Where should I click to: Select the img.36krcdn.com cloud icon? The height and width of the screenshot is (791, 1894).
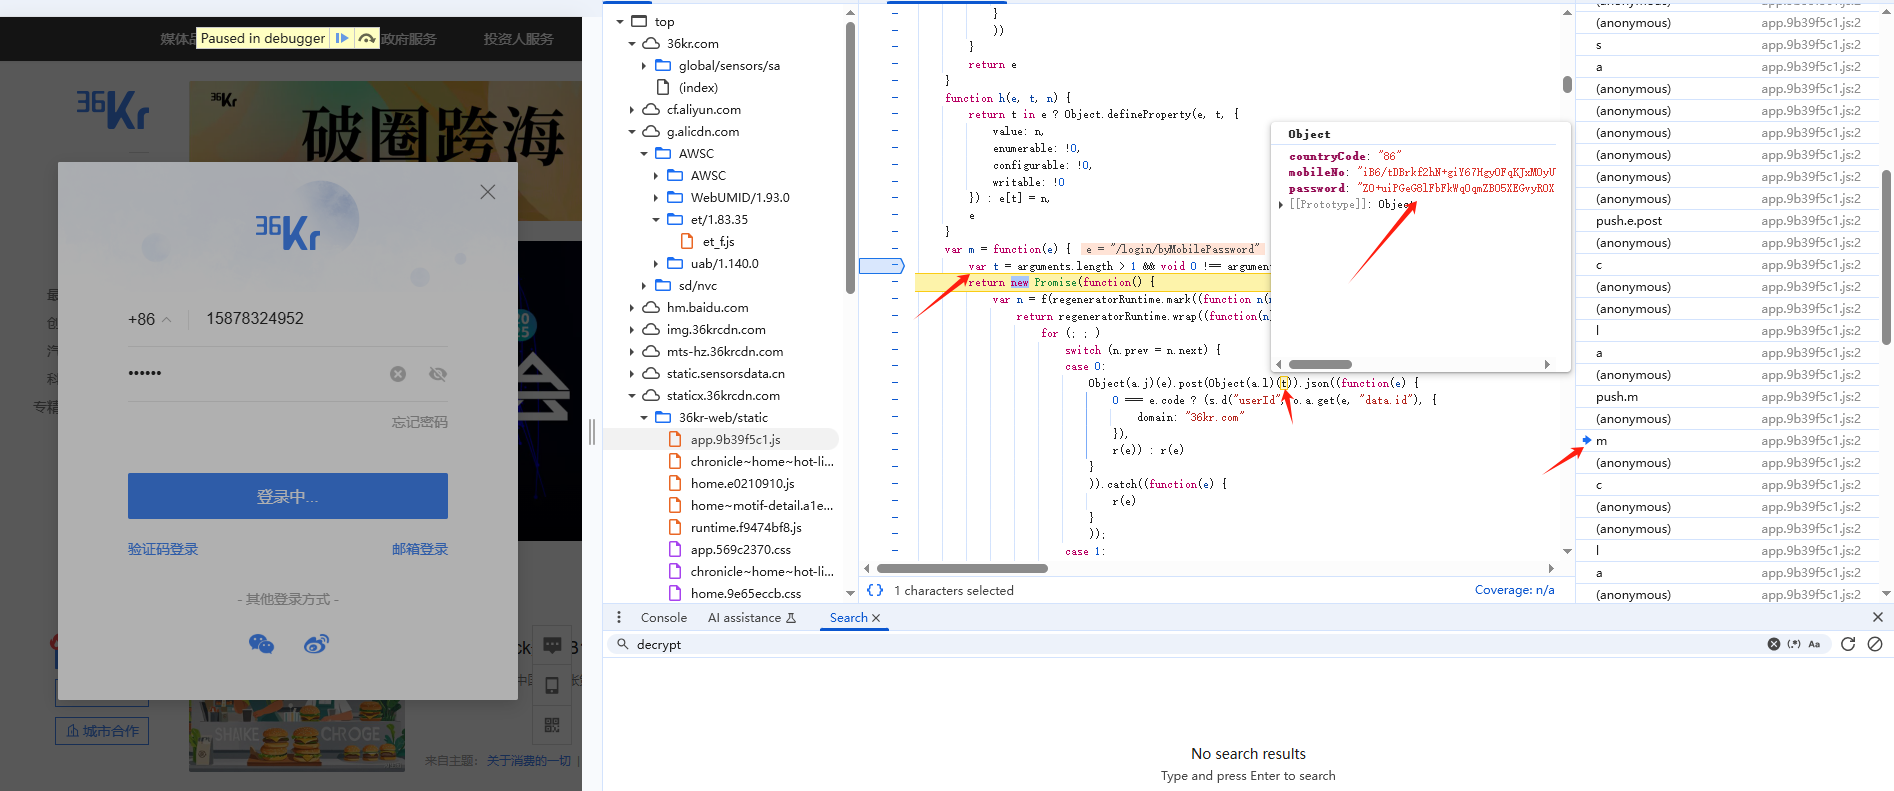[x=651, y=329]
